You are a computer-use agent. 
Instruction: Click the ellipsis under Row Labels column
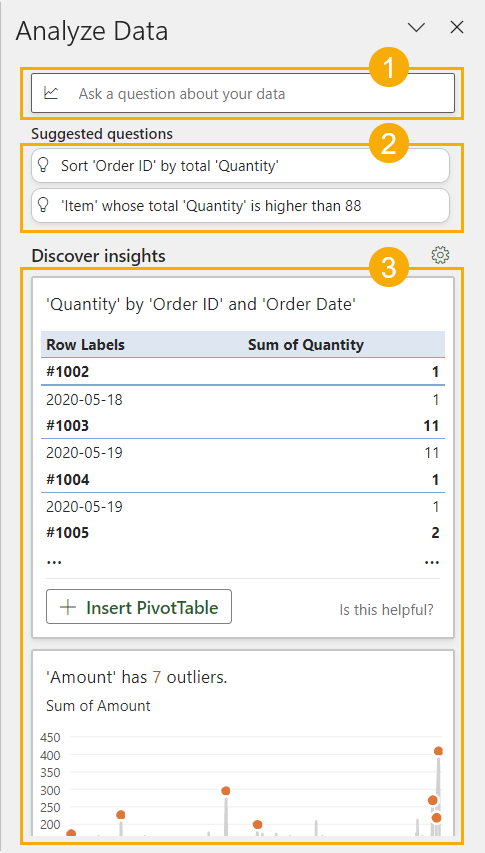tap(54, 560)
